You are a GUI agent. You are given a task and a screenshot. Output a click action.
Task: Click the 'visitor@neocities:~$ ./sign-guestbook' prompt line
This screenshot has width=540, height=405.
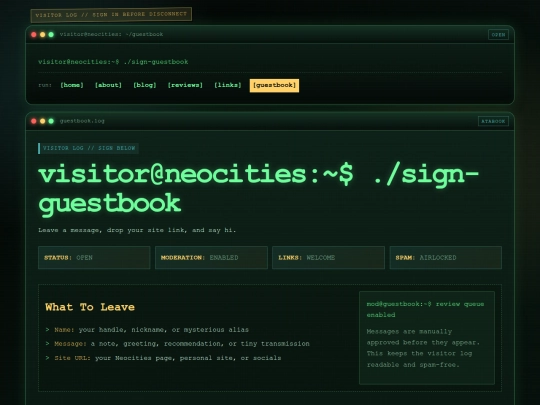pyautogui.click(x=113, y=62)
